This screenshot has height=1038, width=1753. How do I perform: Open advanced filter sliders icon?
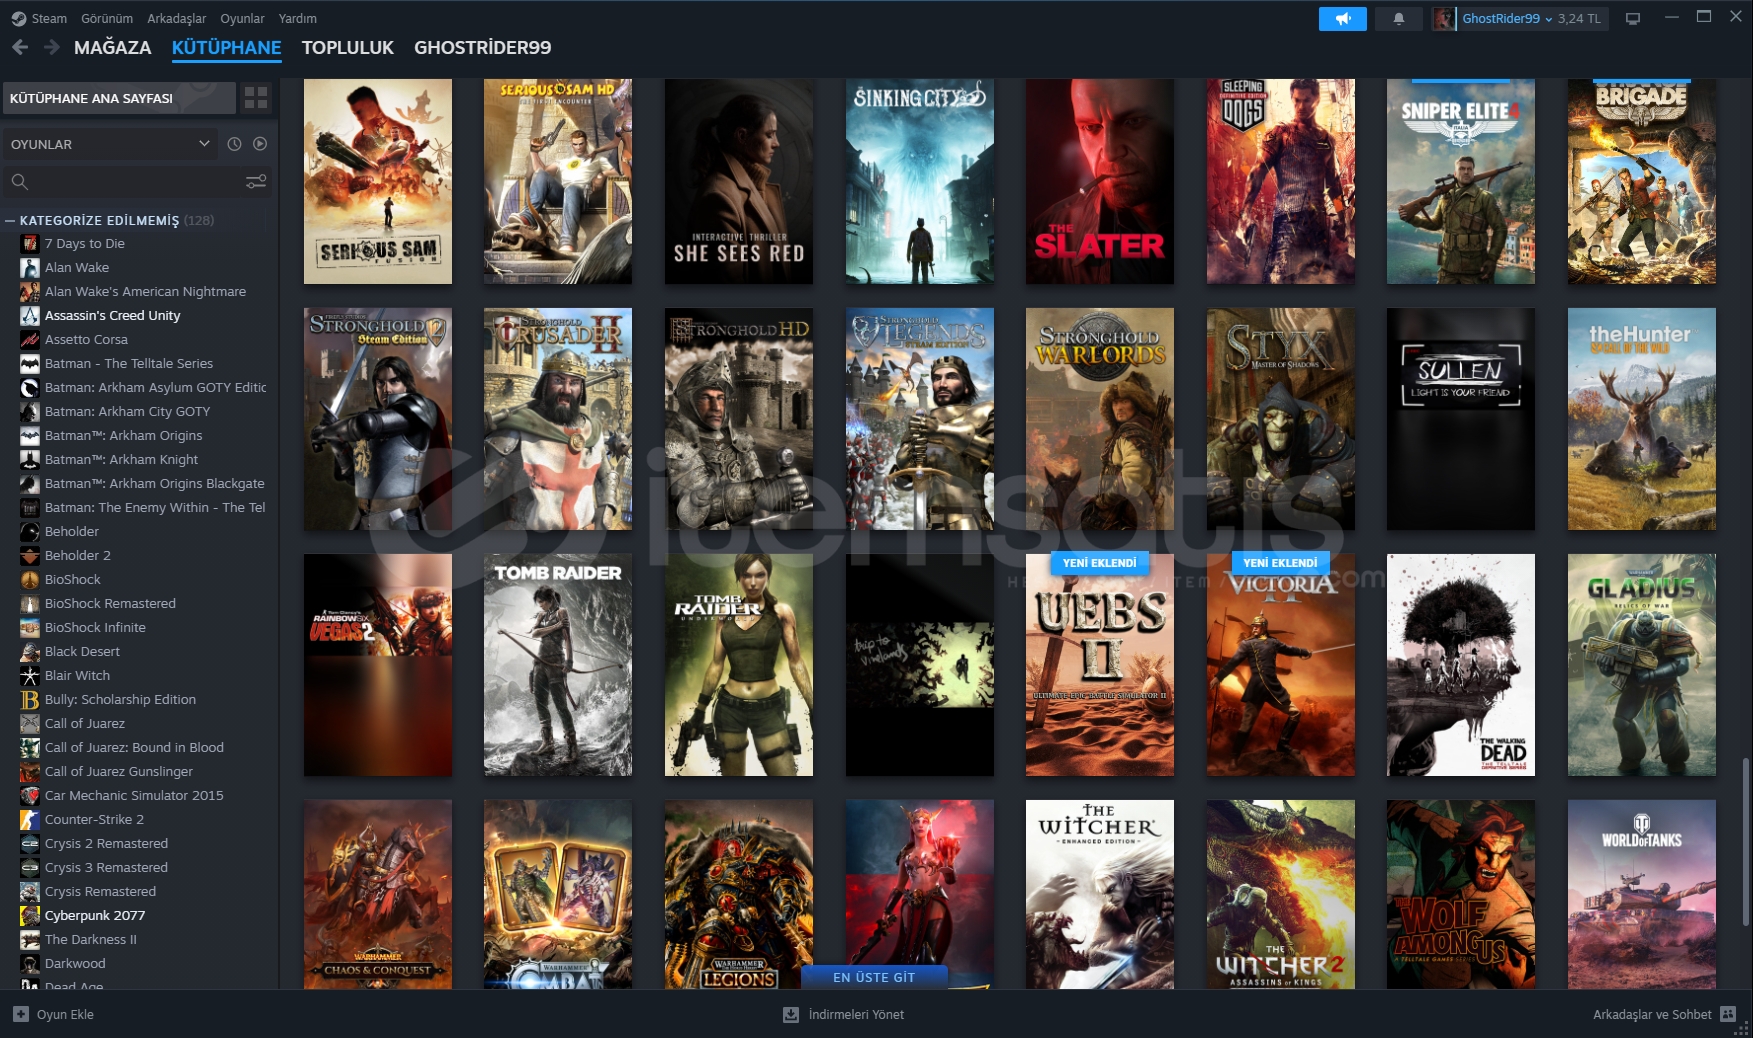(256, 181)
